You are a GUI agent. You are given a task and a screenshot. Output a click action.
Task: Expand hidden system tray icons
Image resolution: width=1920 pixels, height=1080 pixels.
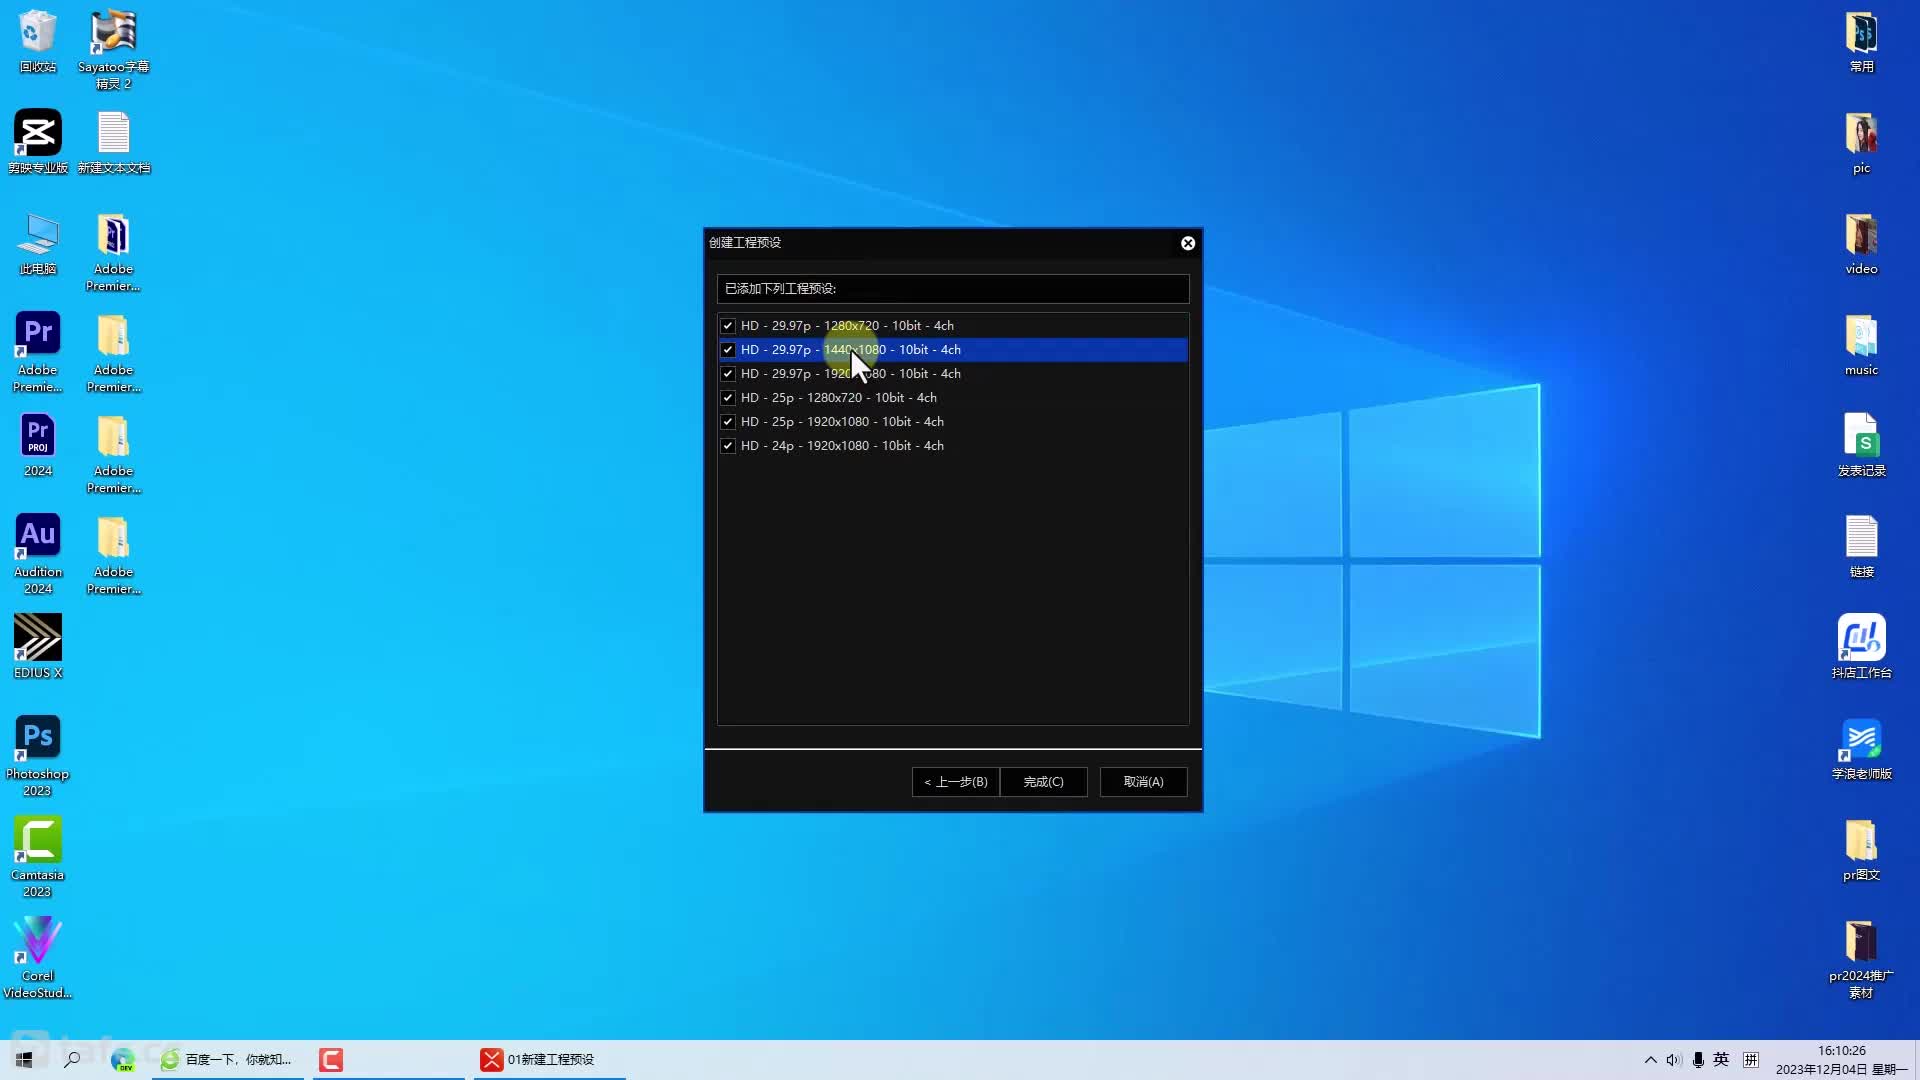pyautogui.click(x=1650, y=1059)
